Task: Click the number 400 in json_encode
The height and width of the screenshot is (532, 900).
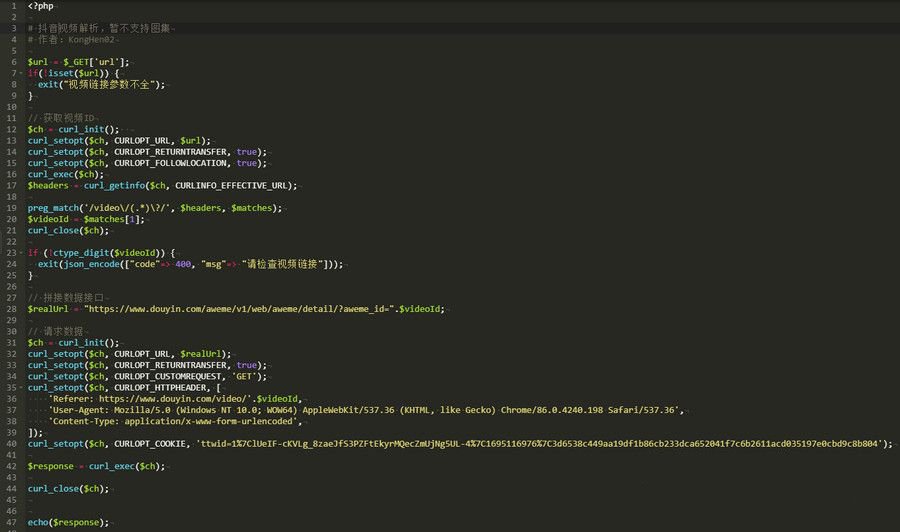Action: coord(182,264)
